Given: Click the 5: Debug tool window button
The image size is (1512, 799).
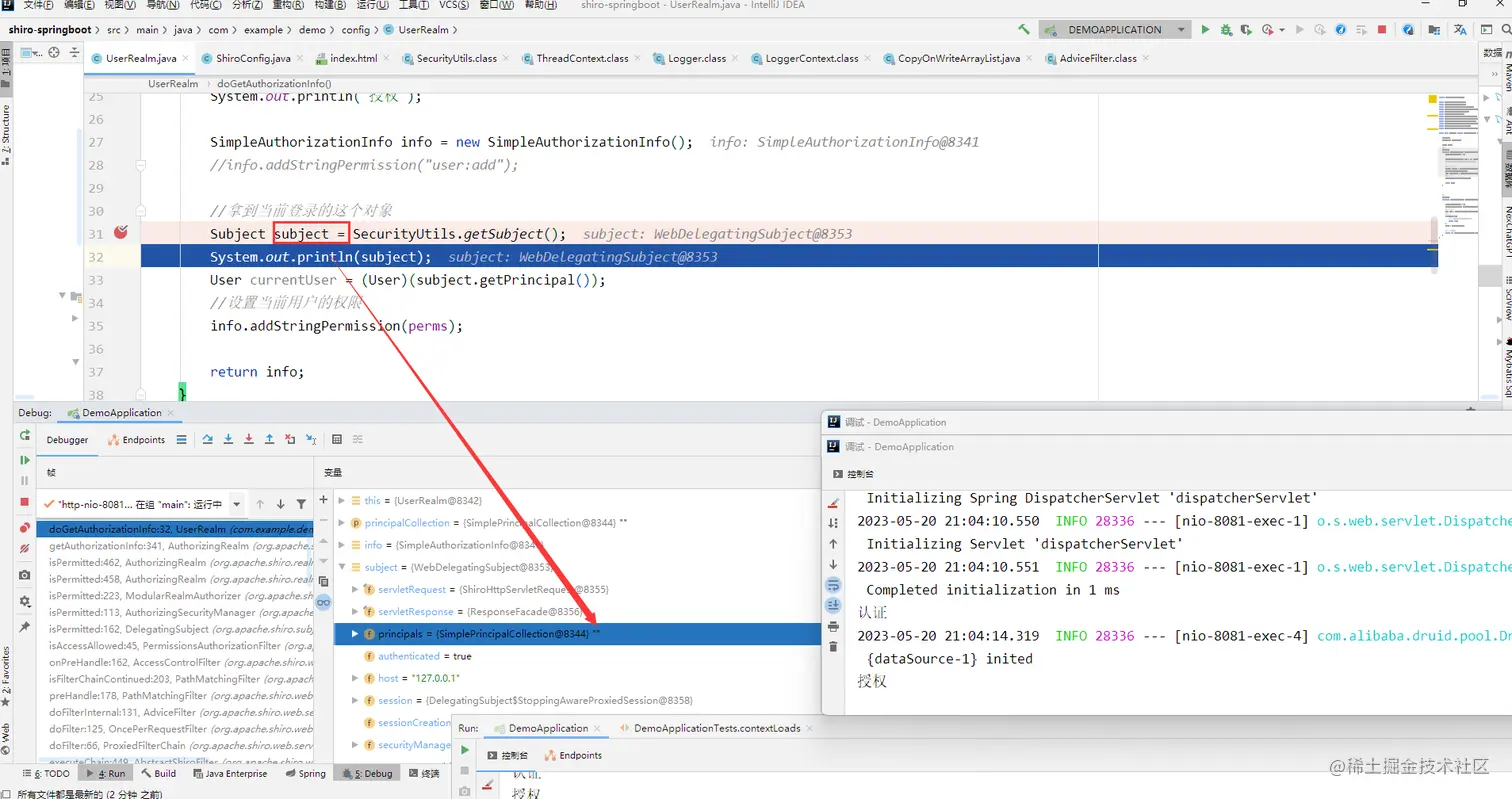Looking at the screenshot, I should click(x=367, y=773).
